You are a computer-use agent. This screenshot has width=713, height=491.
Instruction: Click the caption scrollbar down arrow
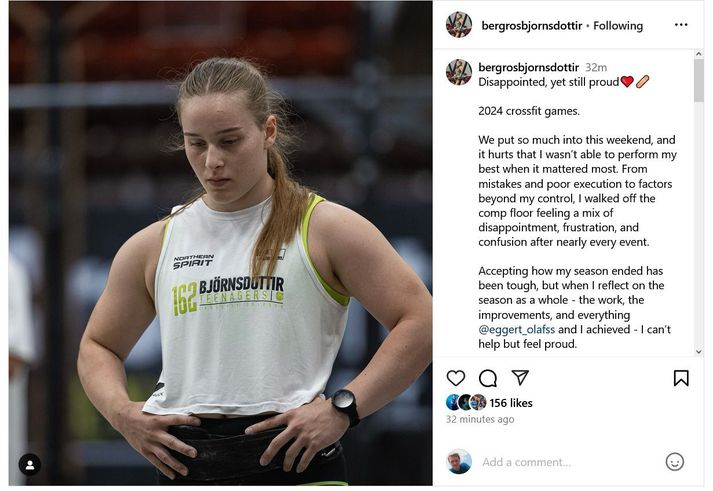coord(698,351)
